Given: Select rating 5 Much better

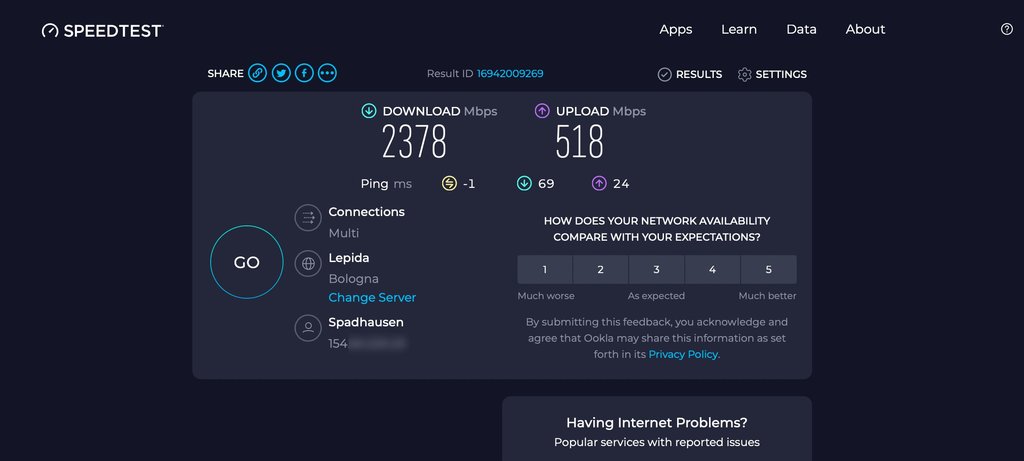Looking at the screenshot, I should 768,269.
